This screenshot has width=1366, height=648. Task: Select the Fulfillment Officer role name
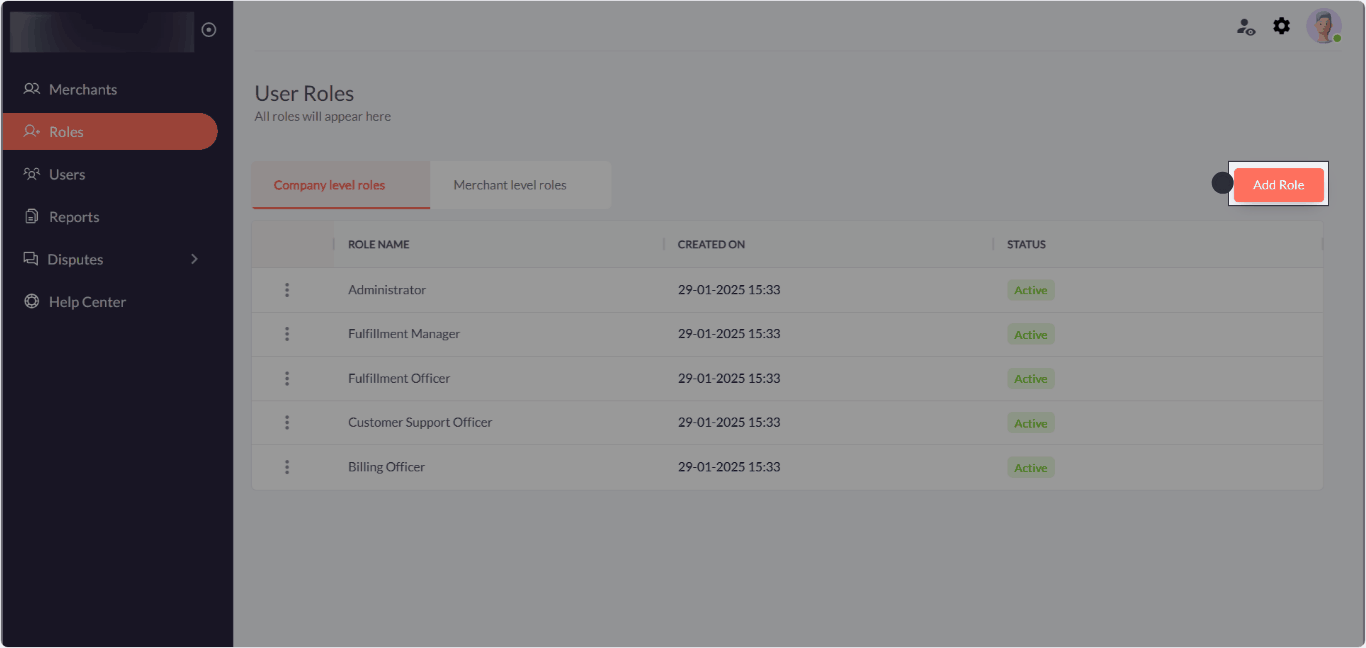click(399, 378)
